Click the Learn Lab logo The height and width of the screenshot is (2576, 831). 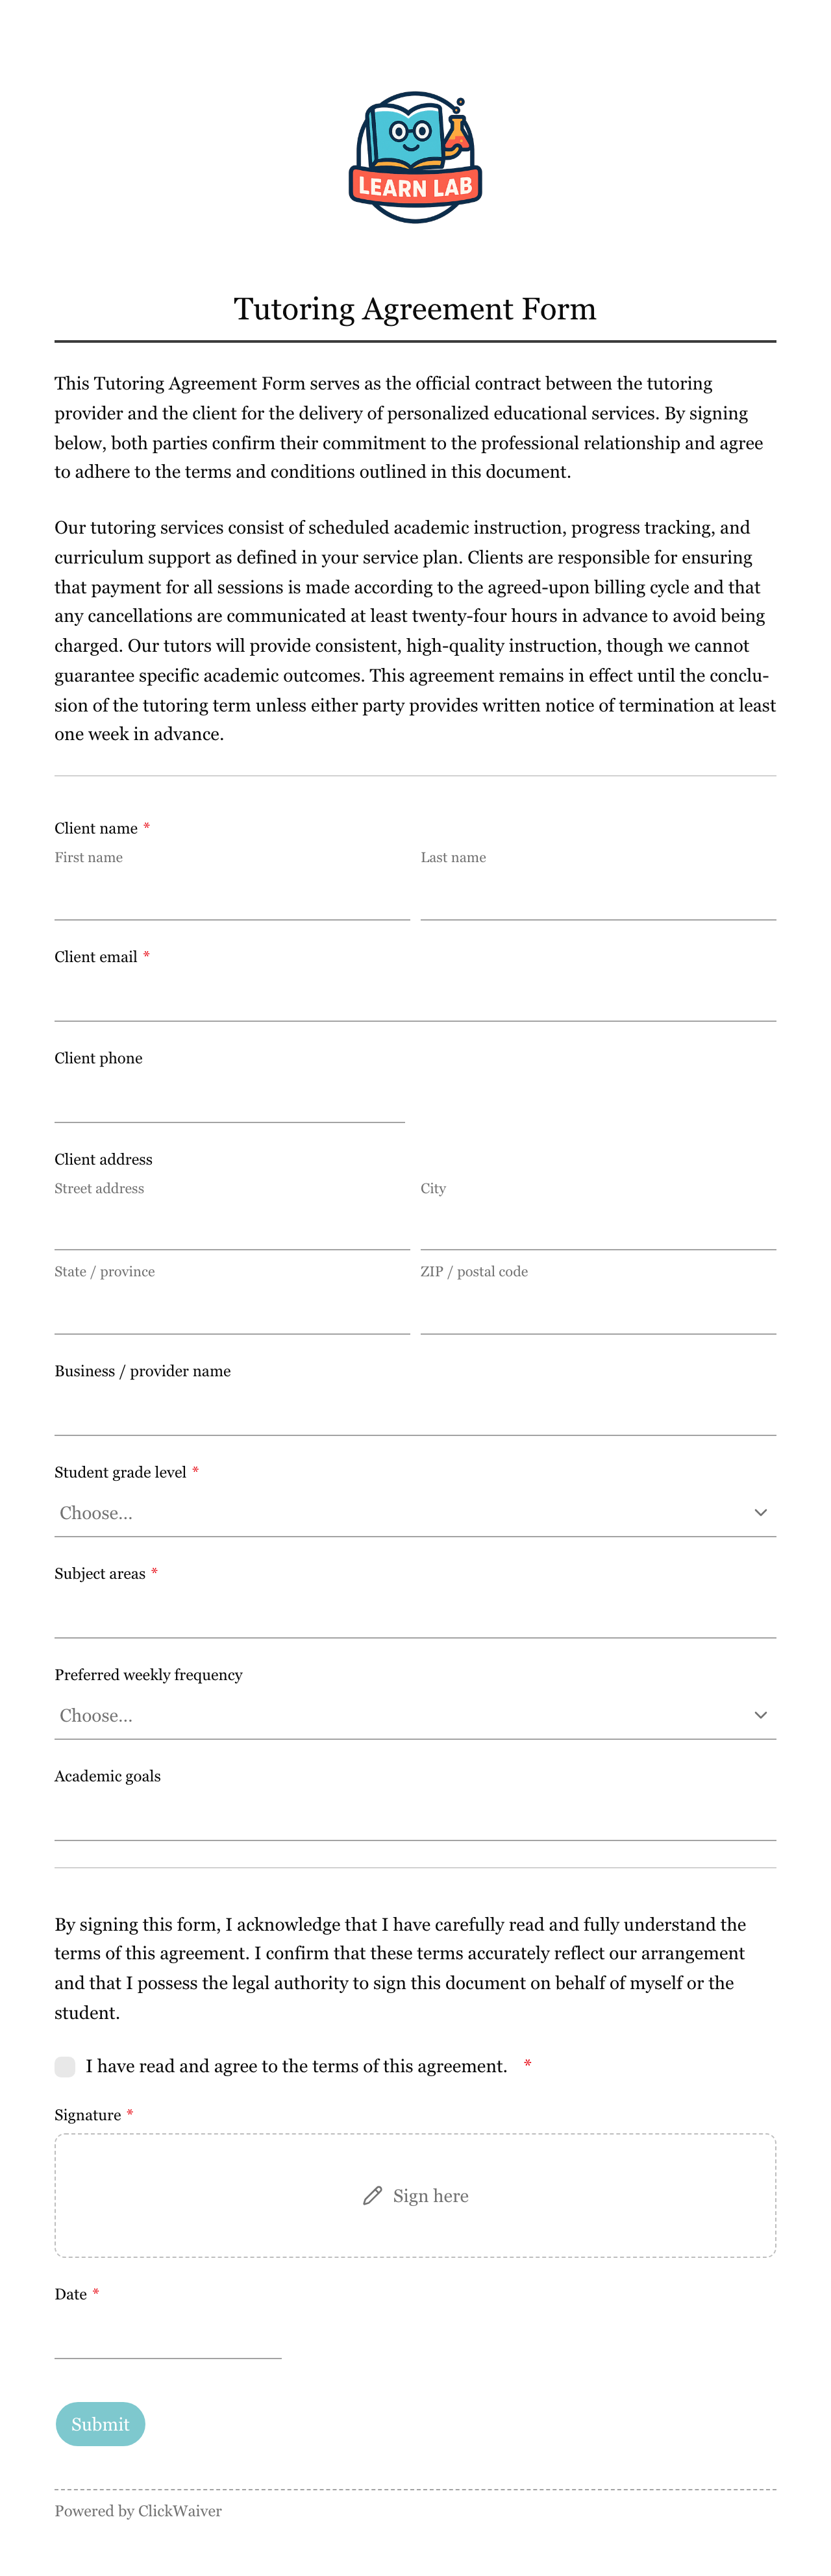pos(415,157)
